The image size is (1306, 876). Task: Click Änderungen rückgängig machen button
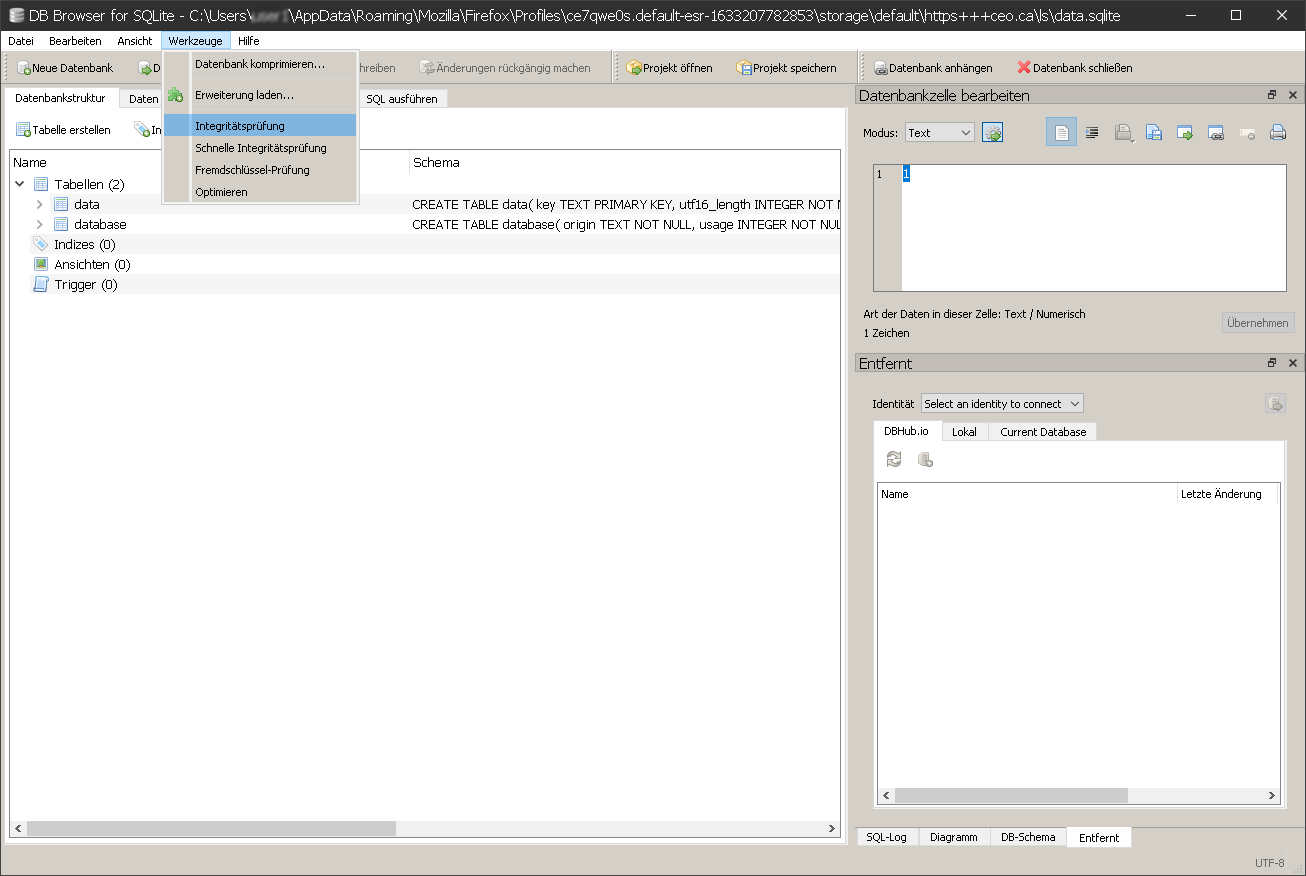(505, 68)
